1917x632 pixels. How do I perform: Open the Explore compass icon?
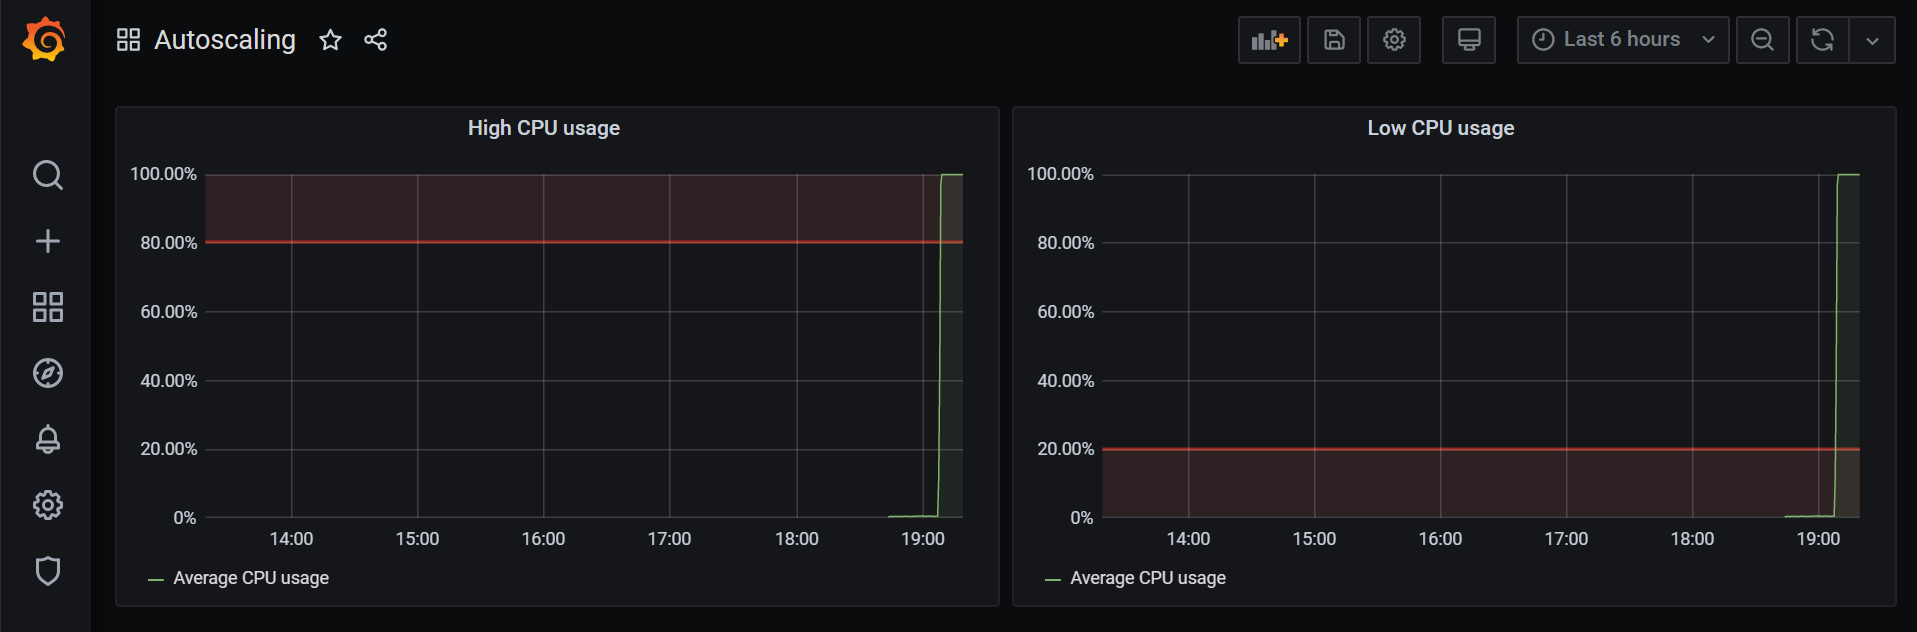tap(47, 373)
